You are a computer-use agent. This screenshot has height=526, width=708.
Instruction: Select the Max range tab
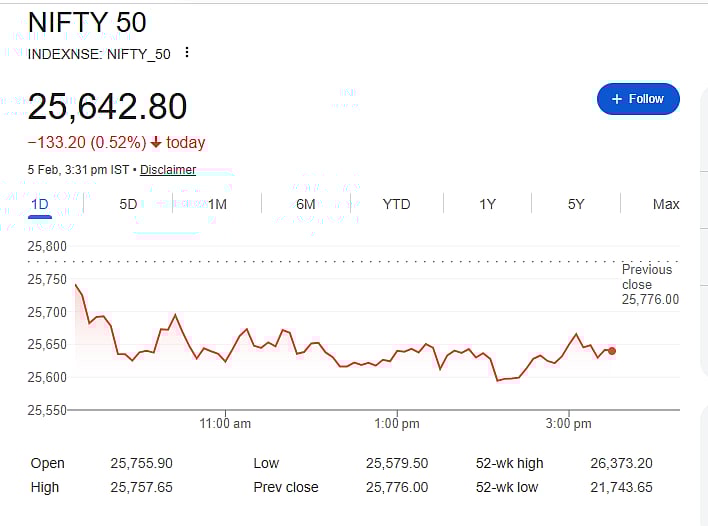pos(666,204)
